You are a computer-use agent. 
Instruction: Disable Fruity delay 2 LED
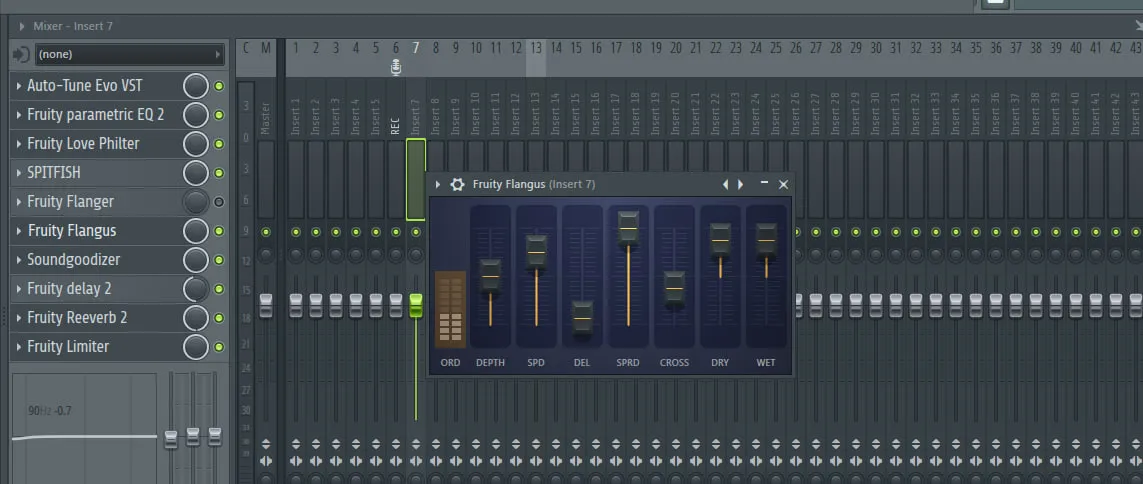(x=219, y=289)
